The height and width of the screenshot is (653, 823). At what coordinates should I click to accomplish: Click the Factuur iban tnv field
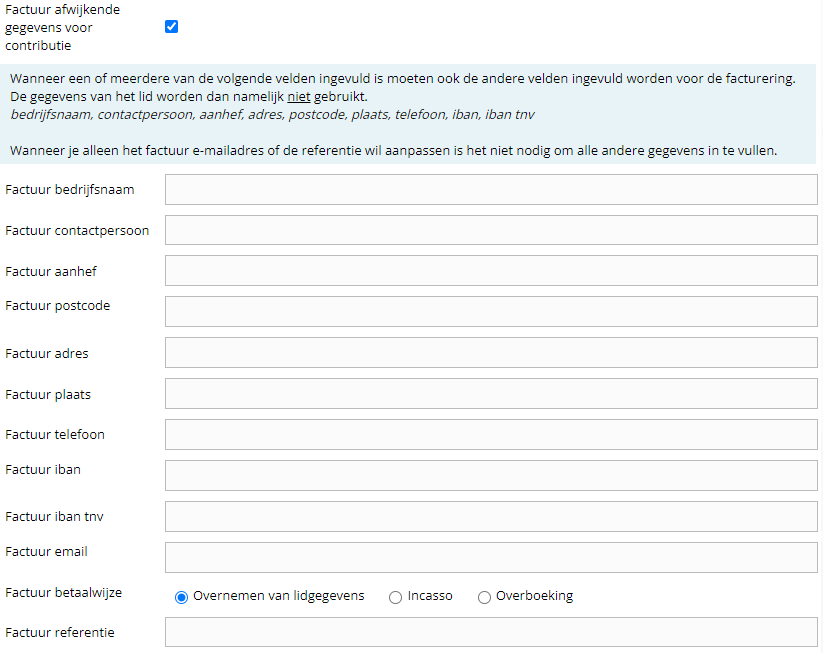pyautogui.click(x=491, y=516)
